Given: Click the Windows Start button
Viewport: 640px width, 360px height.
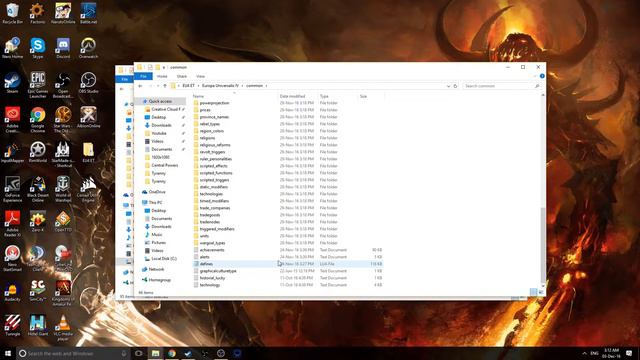Looking at the screenshot, I should pyautogui.click(x=7, y=353).
